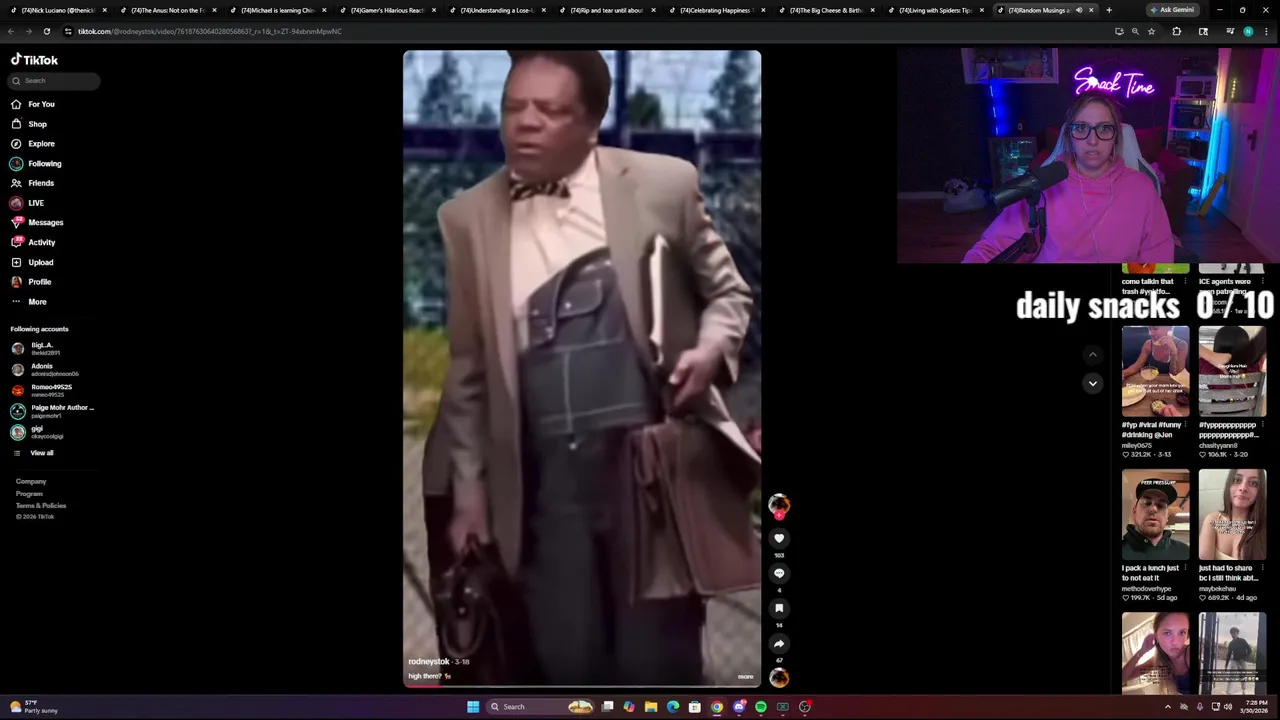Screen dimensions: 1280x720
Task: Follow creator via avatar plus badge
Action: (779, 514)
